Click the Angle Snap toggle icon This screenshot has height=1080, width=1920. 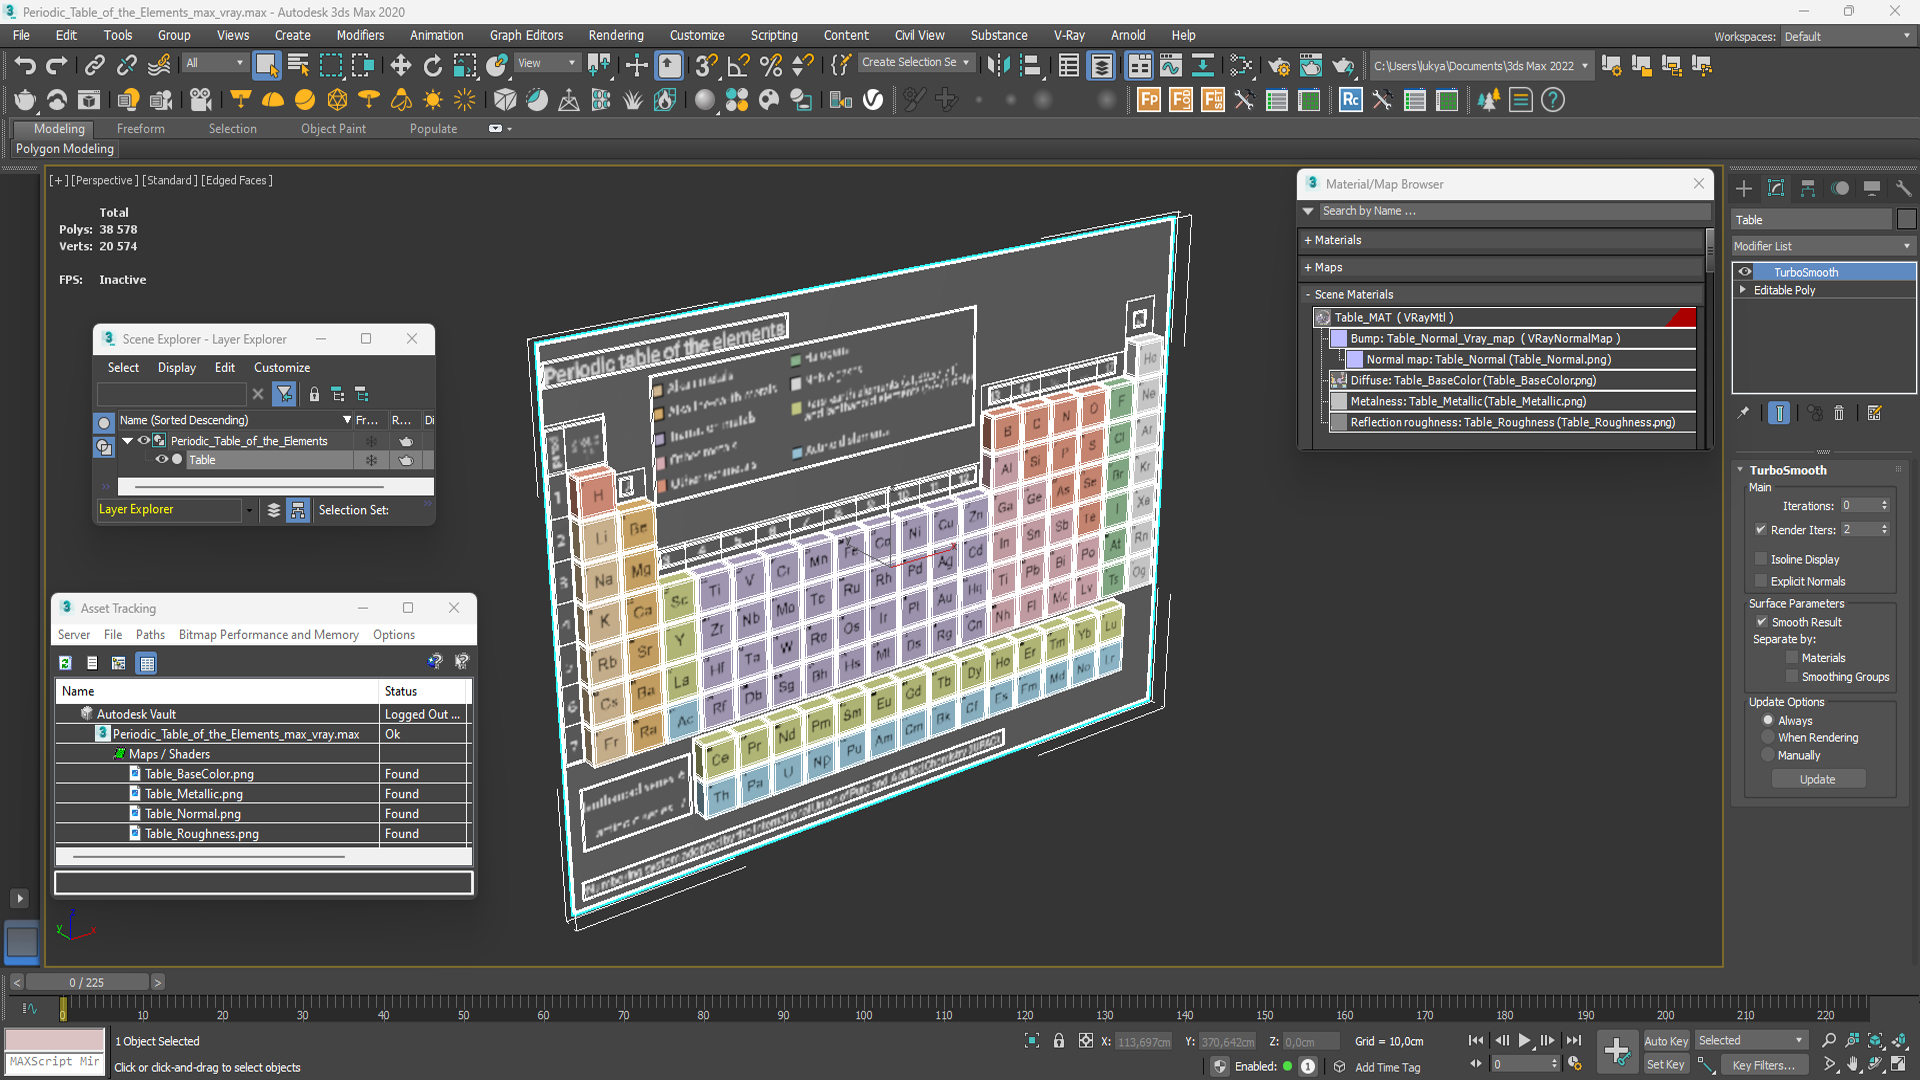click(x=738, y=66)
